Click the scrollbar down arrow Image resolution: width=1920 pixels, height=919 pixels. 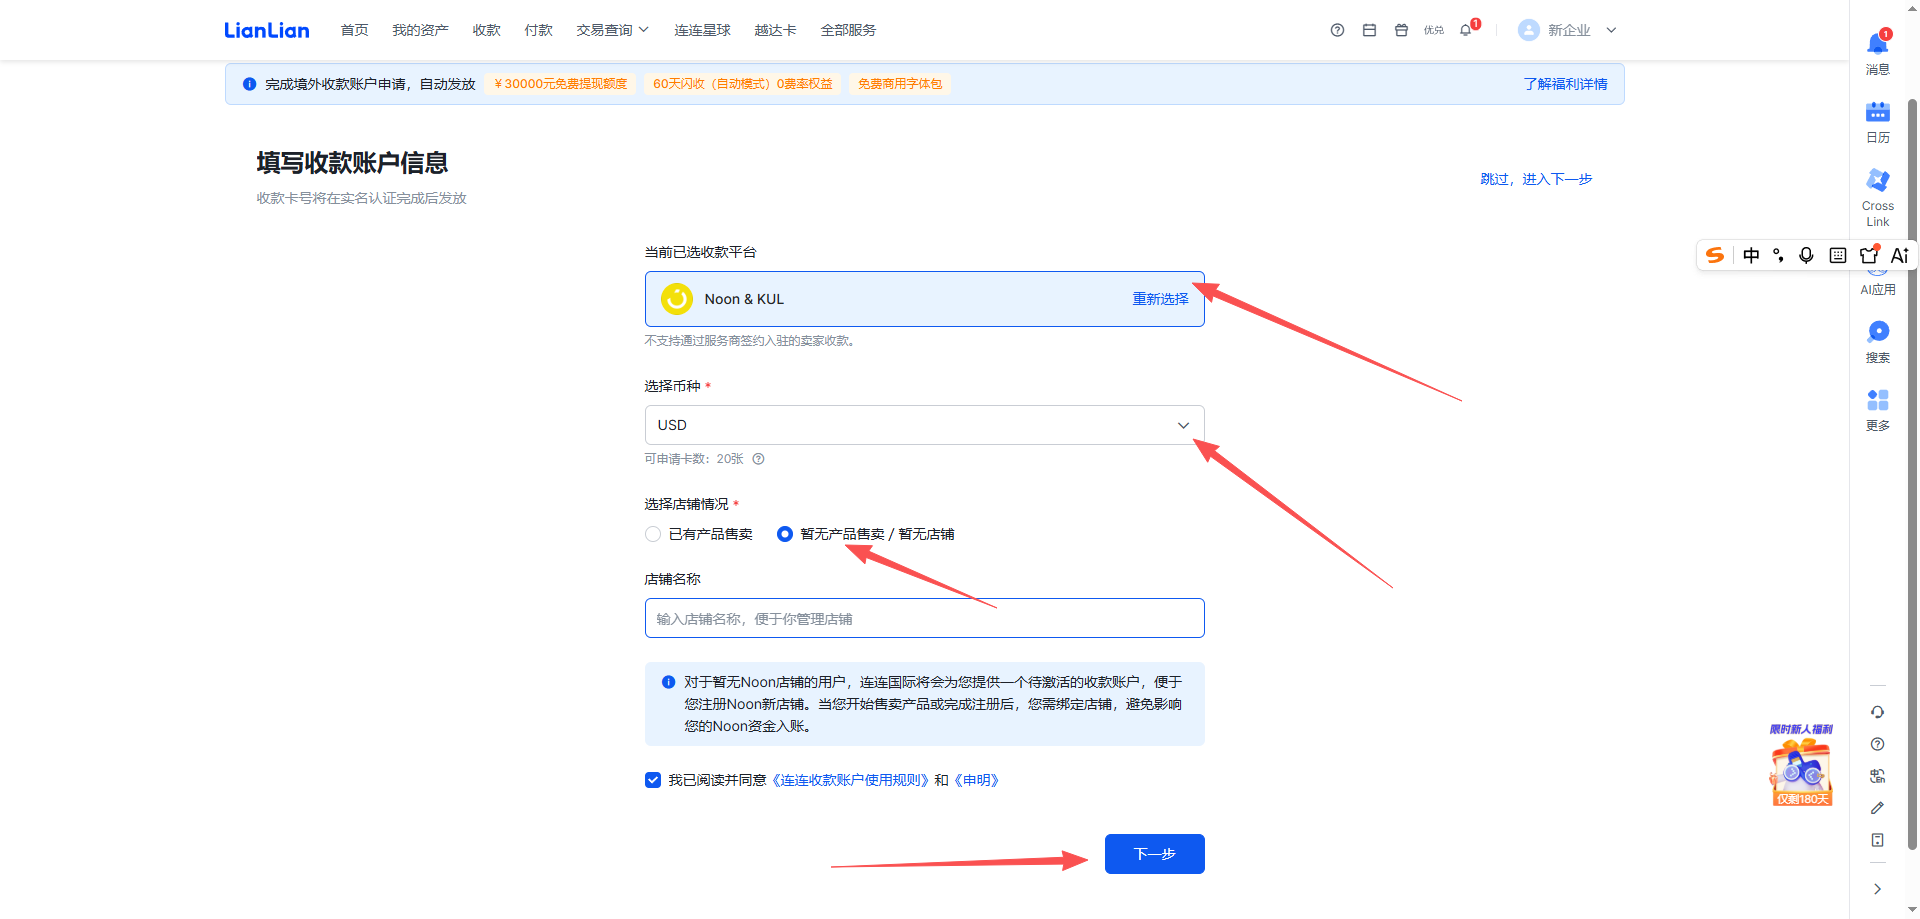coord(1912,910)
